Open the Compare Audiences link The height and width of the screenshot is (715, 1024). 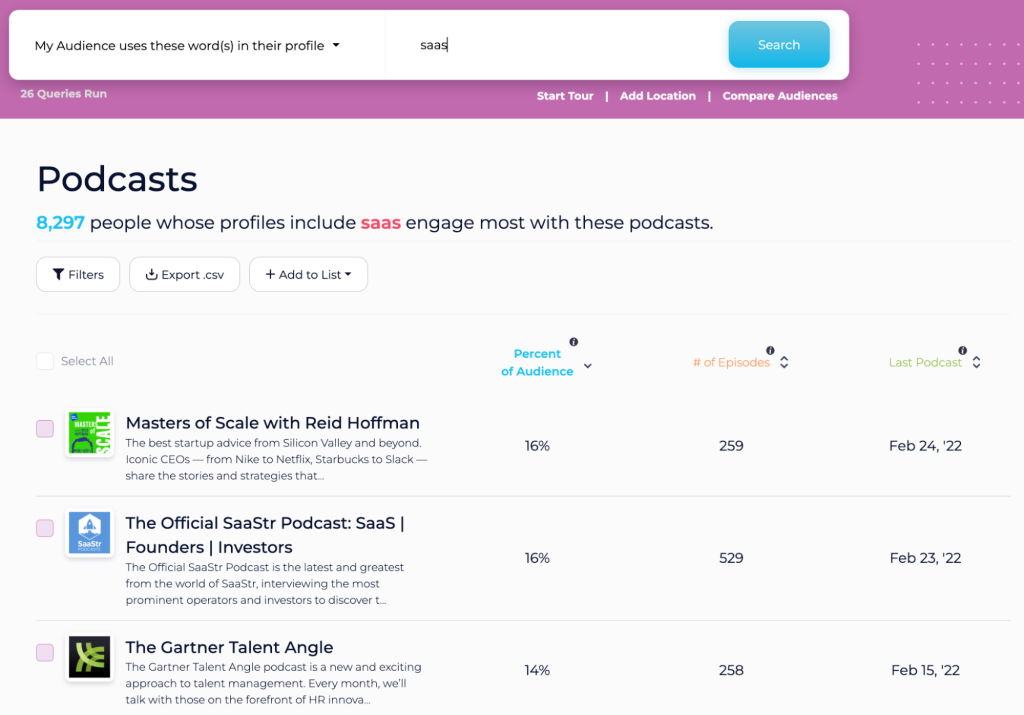coord(779,96)
